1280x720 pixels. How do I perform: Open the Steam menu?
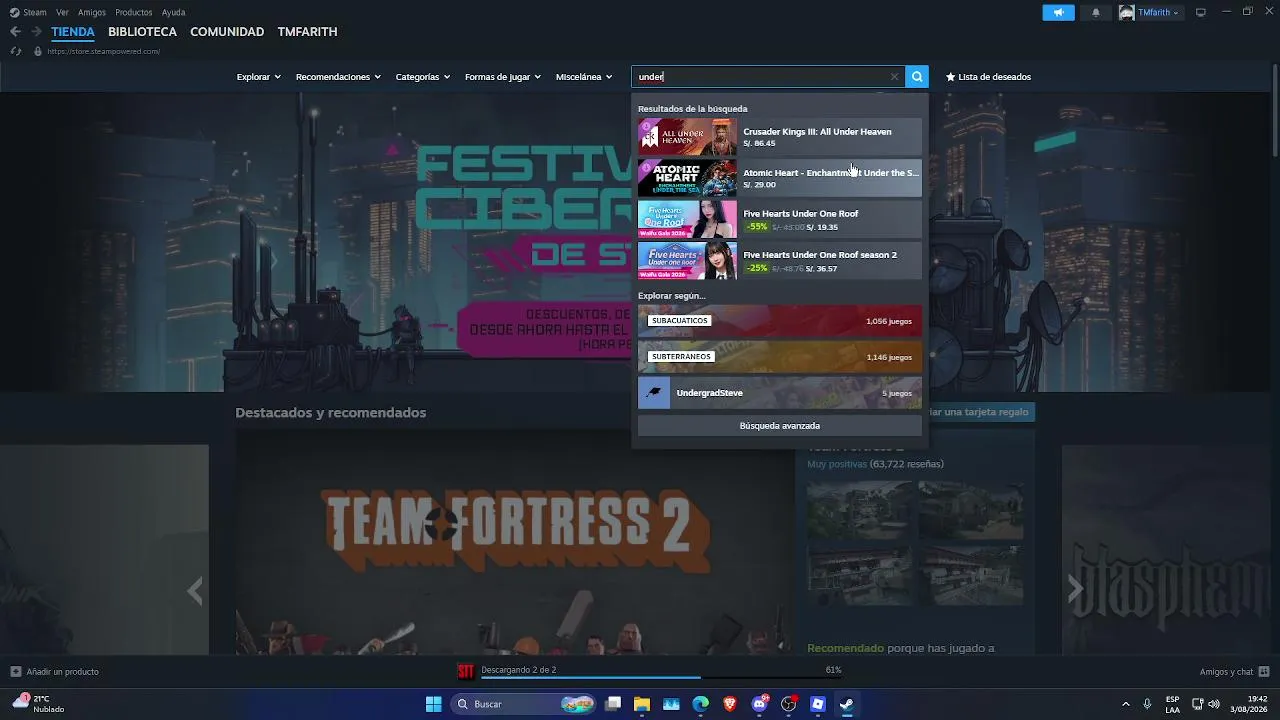(x=35, y=13)
